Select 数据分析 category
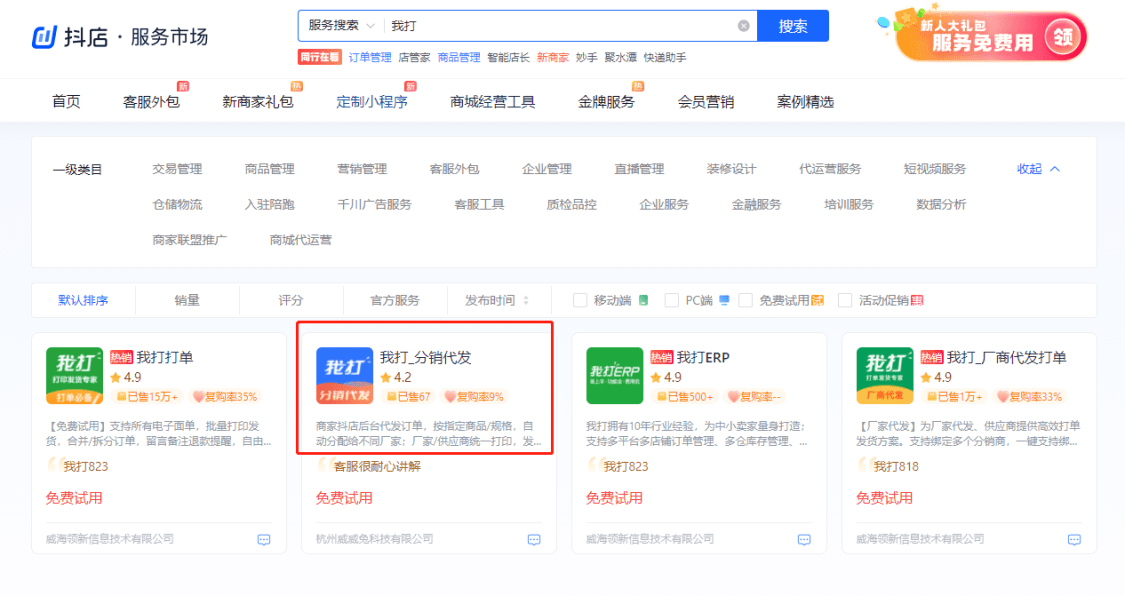The height and width of the screenshot is (596, 1125). [941, 204]
